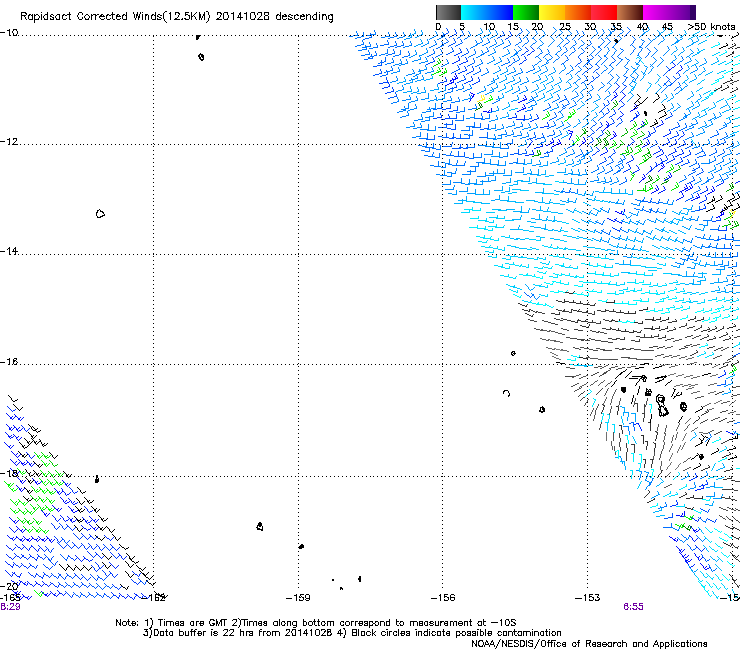
Task: Click the "Data buffer is 22 hrs" note
Action: click(x=204, y=633)
